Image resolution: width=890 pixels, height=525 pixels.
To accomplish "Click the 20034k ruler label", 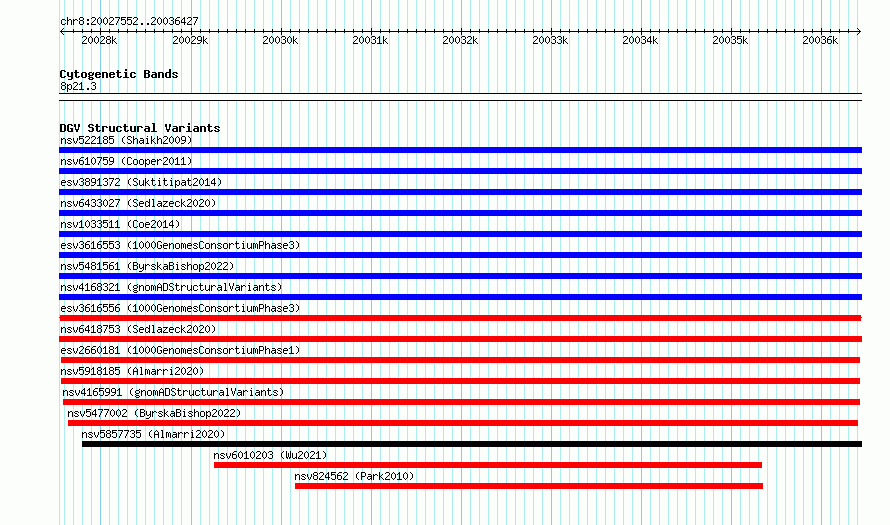I will point(640,40).
